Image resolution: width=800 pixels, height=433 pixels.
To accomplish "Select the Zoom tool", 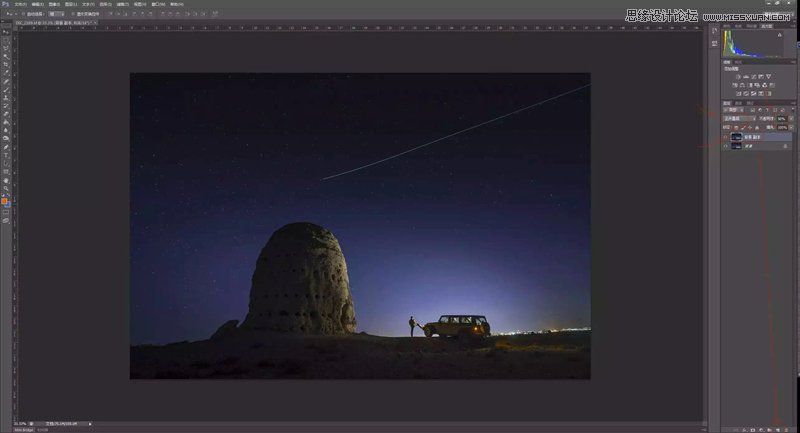I will pyautogui.click(x=6, y=189).
